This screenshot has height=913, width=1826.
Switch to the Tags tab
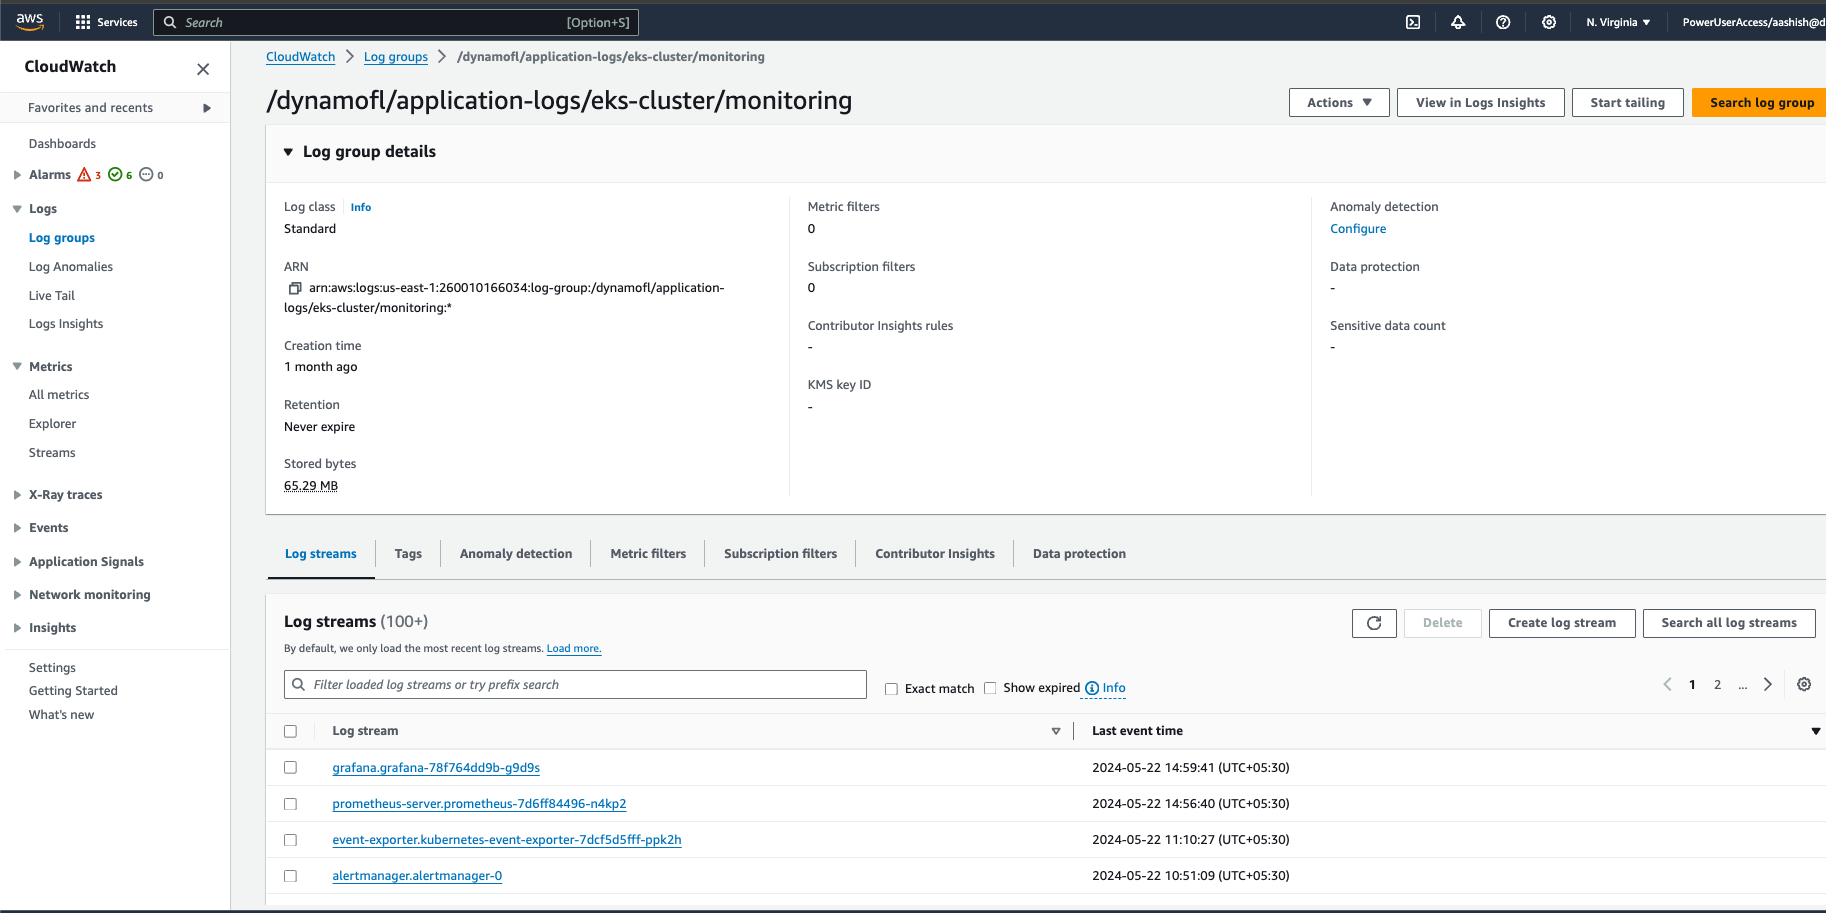tap(408, 554)
